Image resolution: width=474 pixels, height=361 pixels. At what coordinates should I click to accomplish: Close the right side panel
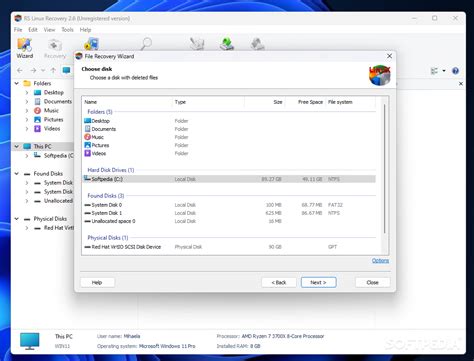pos(461,84)
